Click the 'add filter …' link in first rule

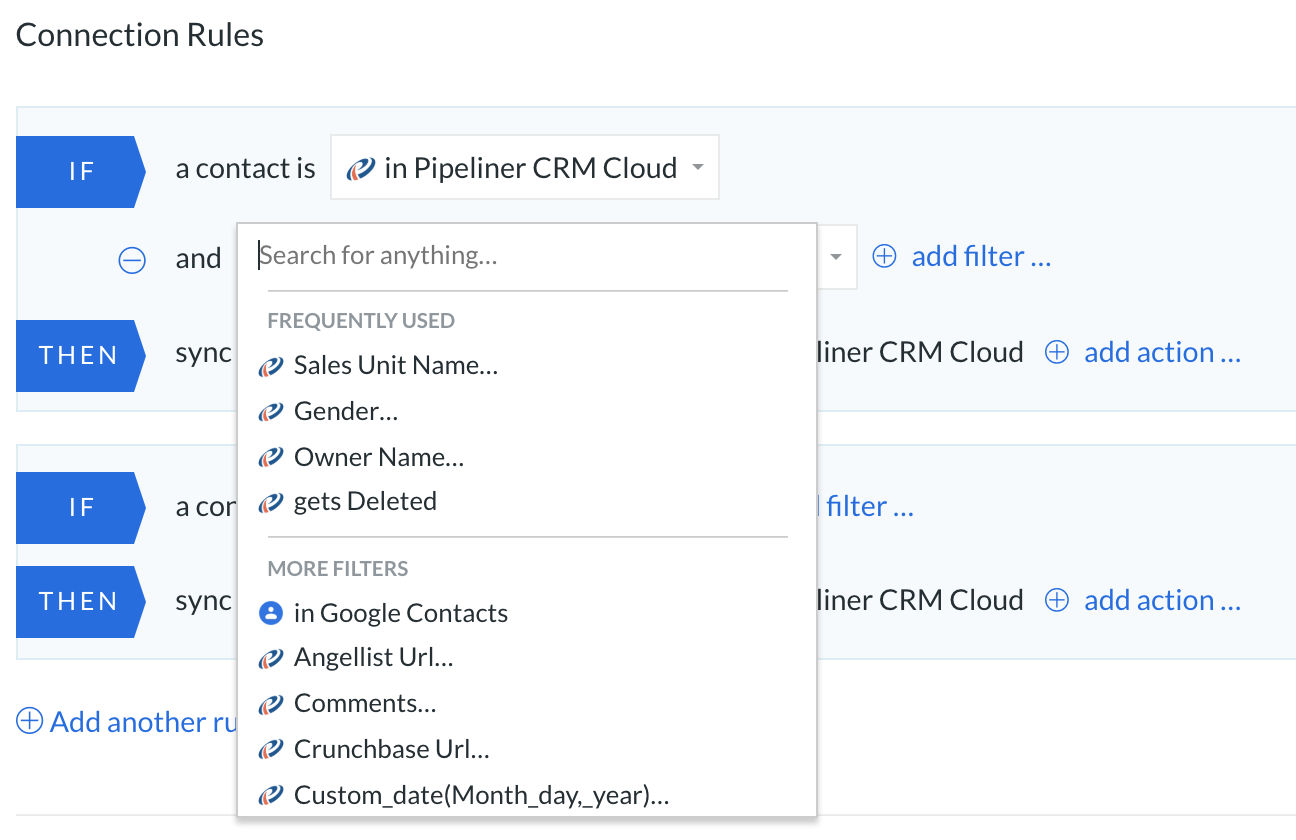tap(981, 257)
